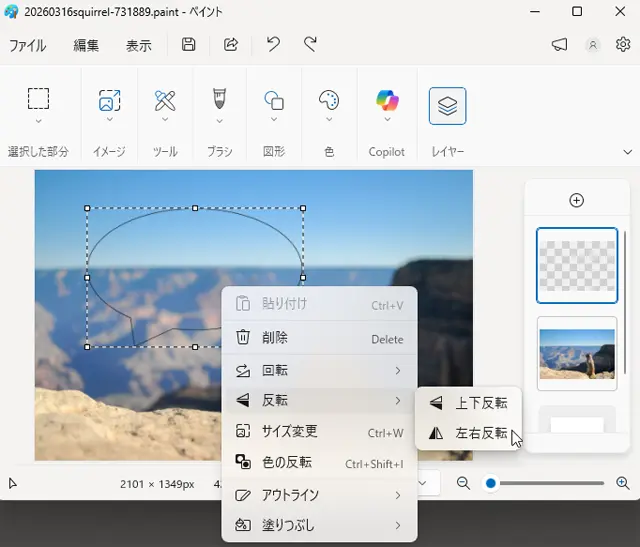The width and height of the screenshot is (640, 547).
Task: Add a new layer with plus button
Action: pyautogui.click(x=576, y=200)
